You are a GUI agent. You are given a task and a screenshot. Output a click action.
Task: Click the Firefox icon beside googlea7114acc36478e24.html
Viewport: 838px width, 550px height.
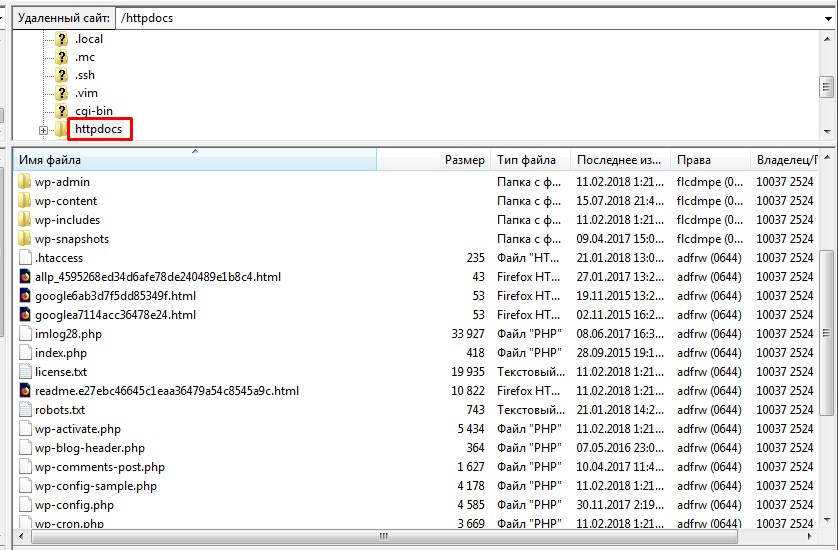25,315
